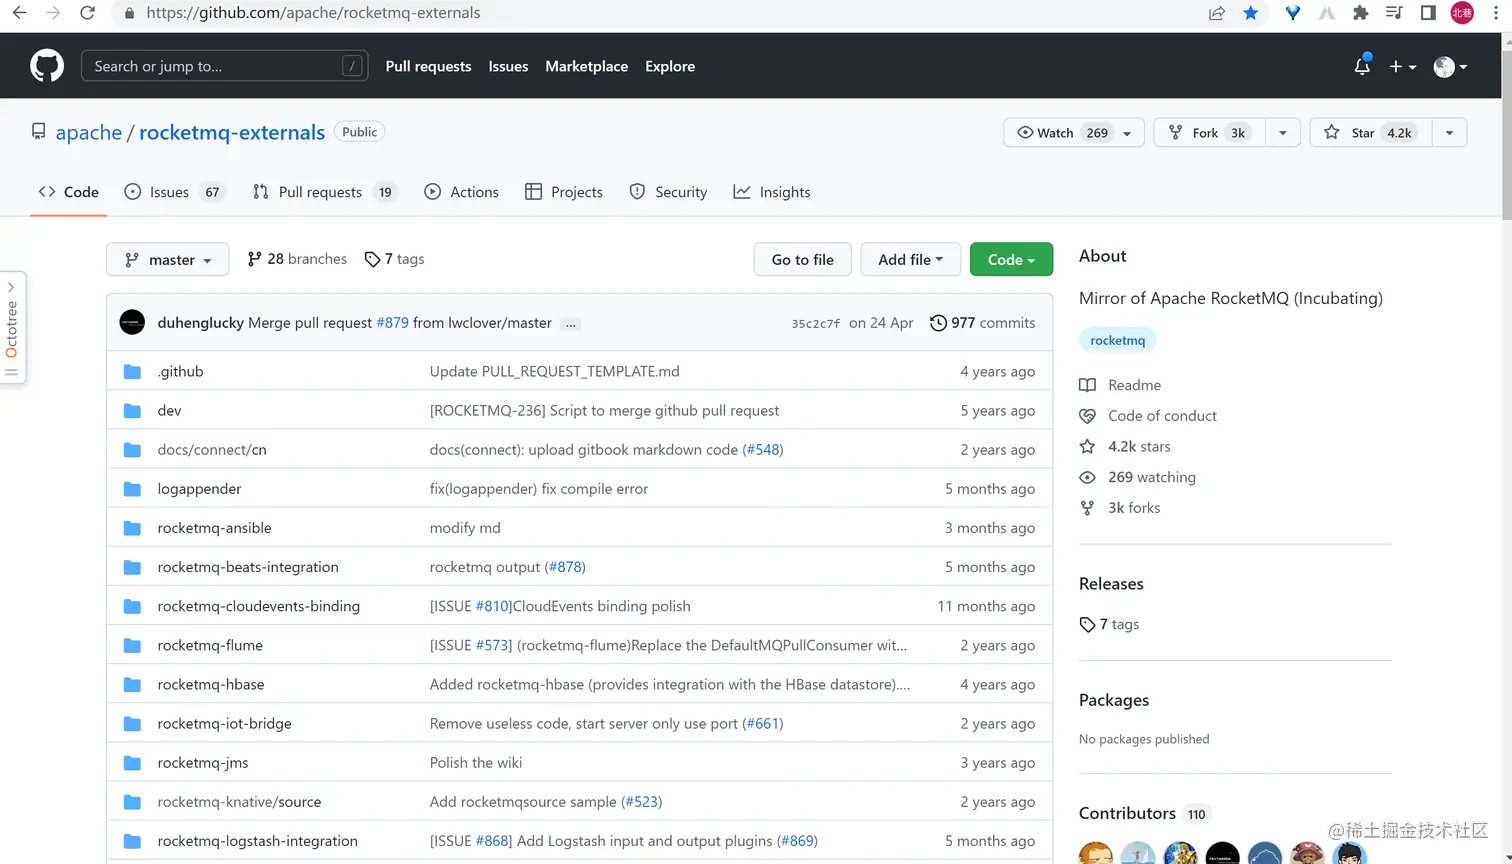Image resolution: width=1512 pixels, height=864 pixels.
Task: Click the tag icon next to 7 tags
Action: pos(372,259)
